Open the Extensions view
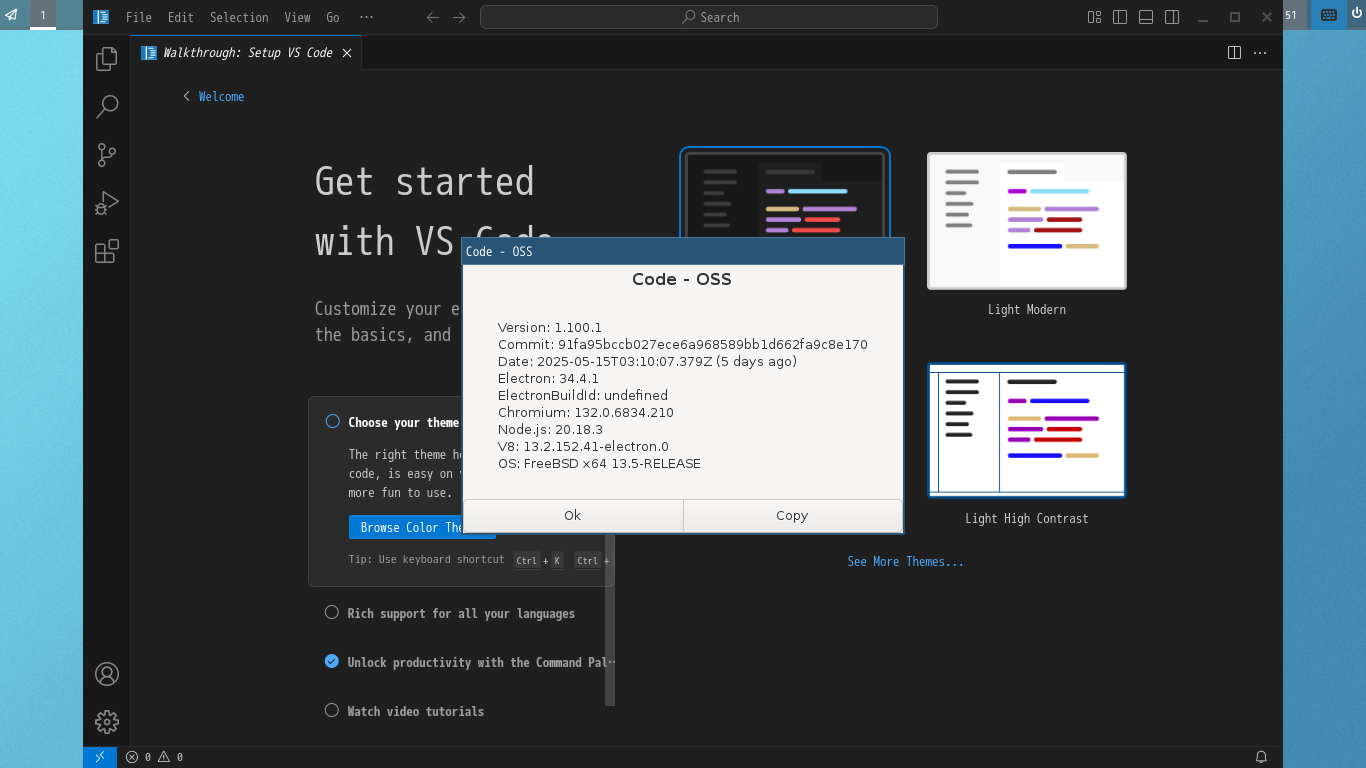The height and width of the screenshot is (768, 1366). coord(107,251)
